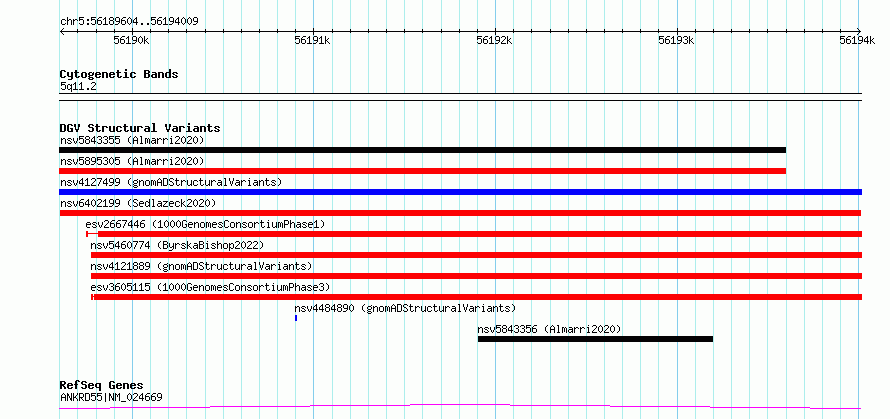Click the ANKRD55|NM_024669 gene label
This screenshot has height=419, width=890.
coord(111,397)
